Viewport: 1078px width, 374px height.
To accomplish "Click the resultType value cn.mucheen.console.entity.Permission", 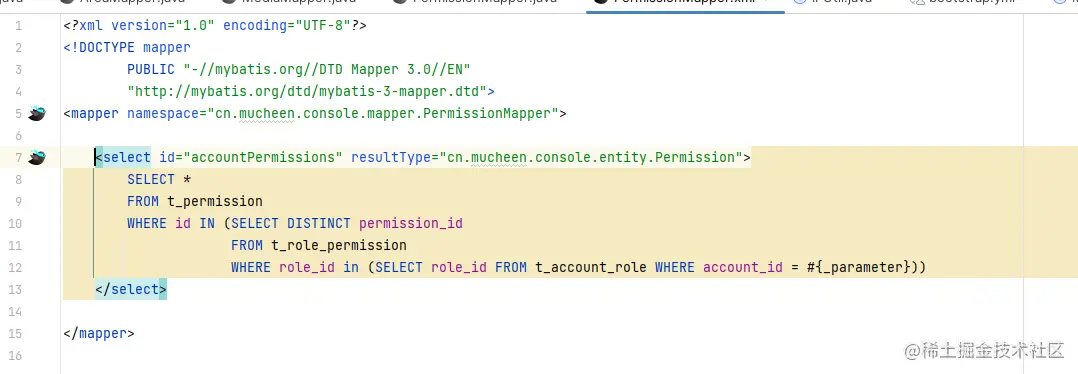I will (x=591, y=157).
